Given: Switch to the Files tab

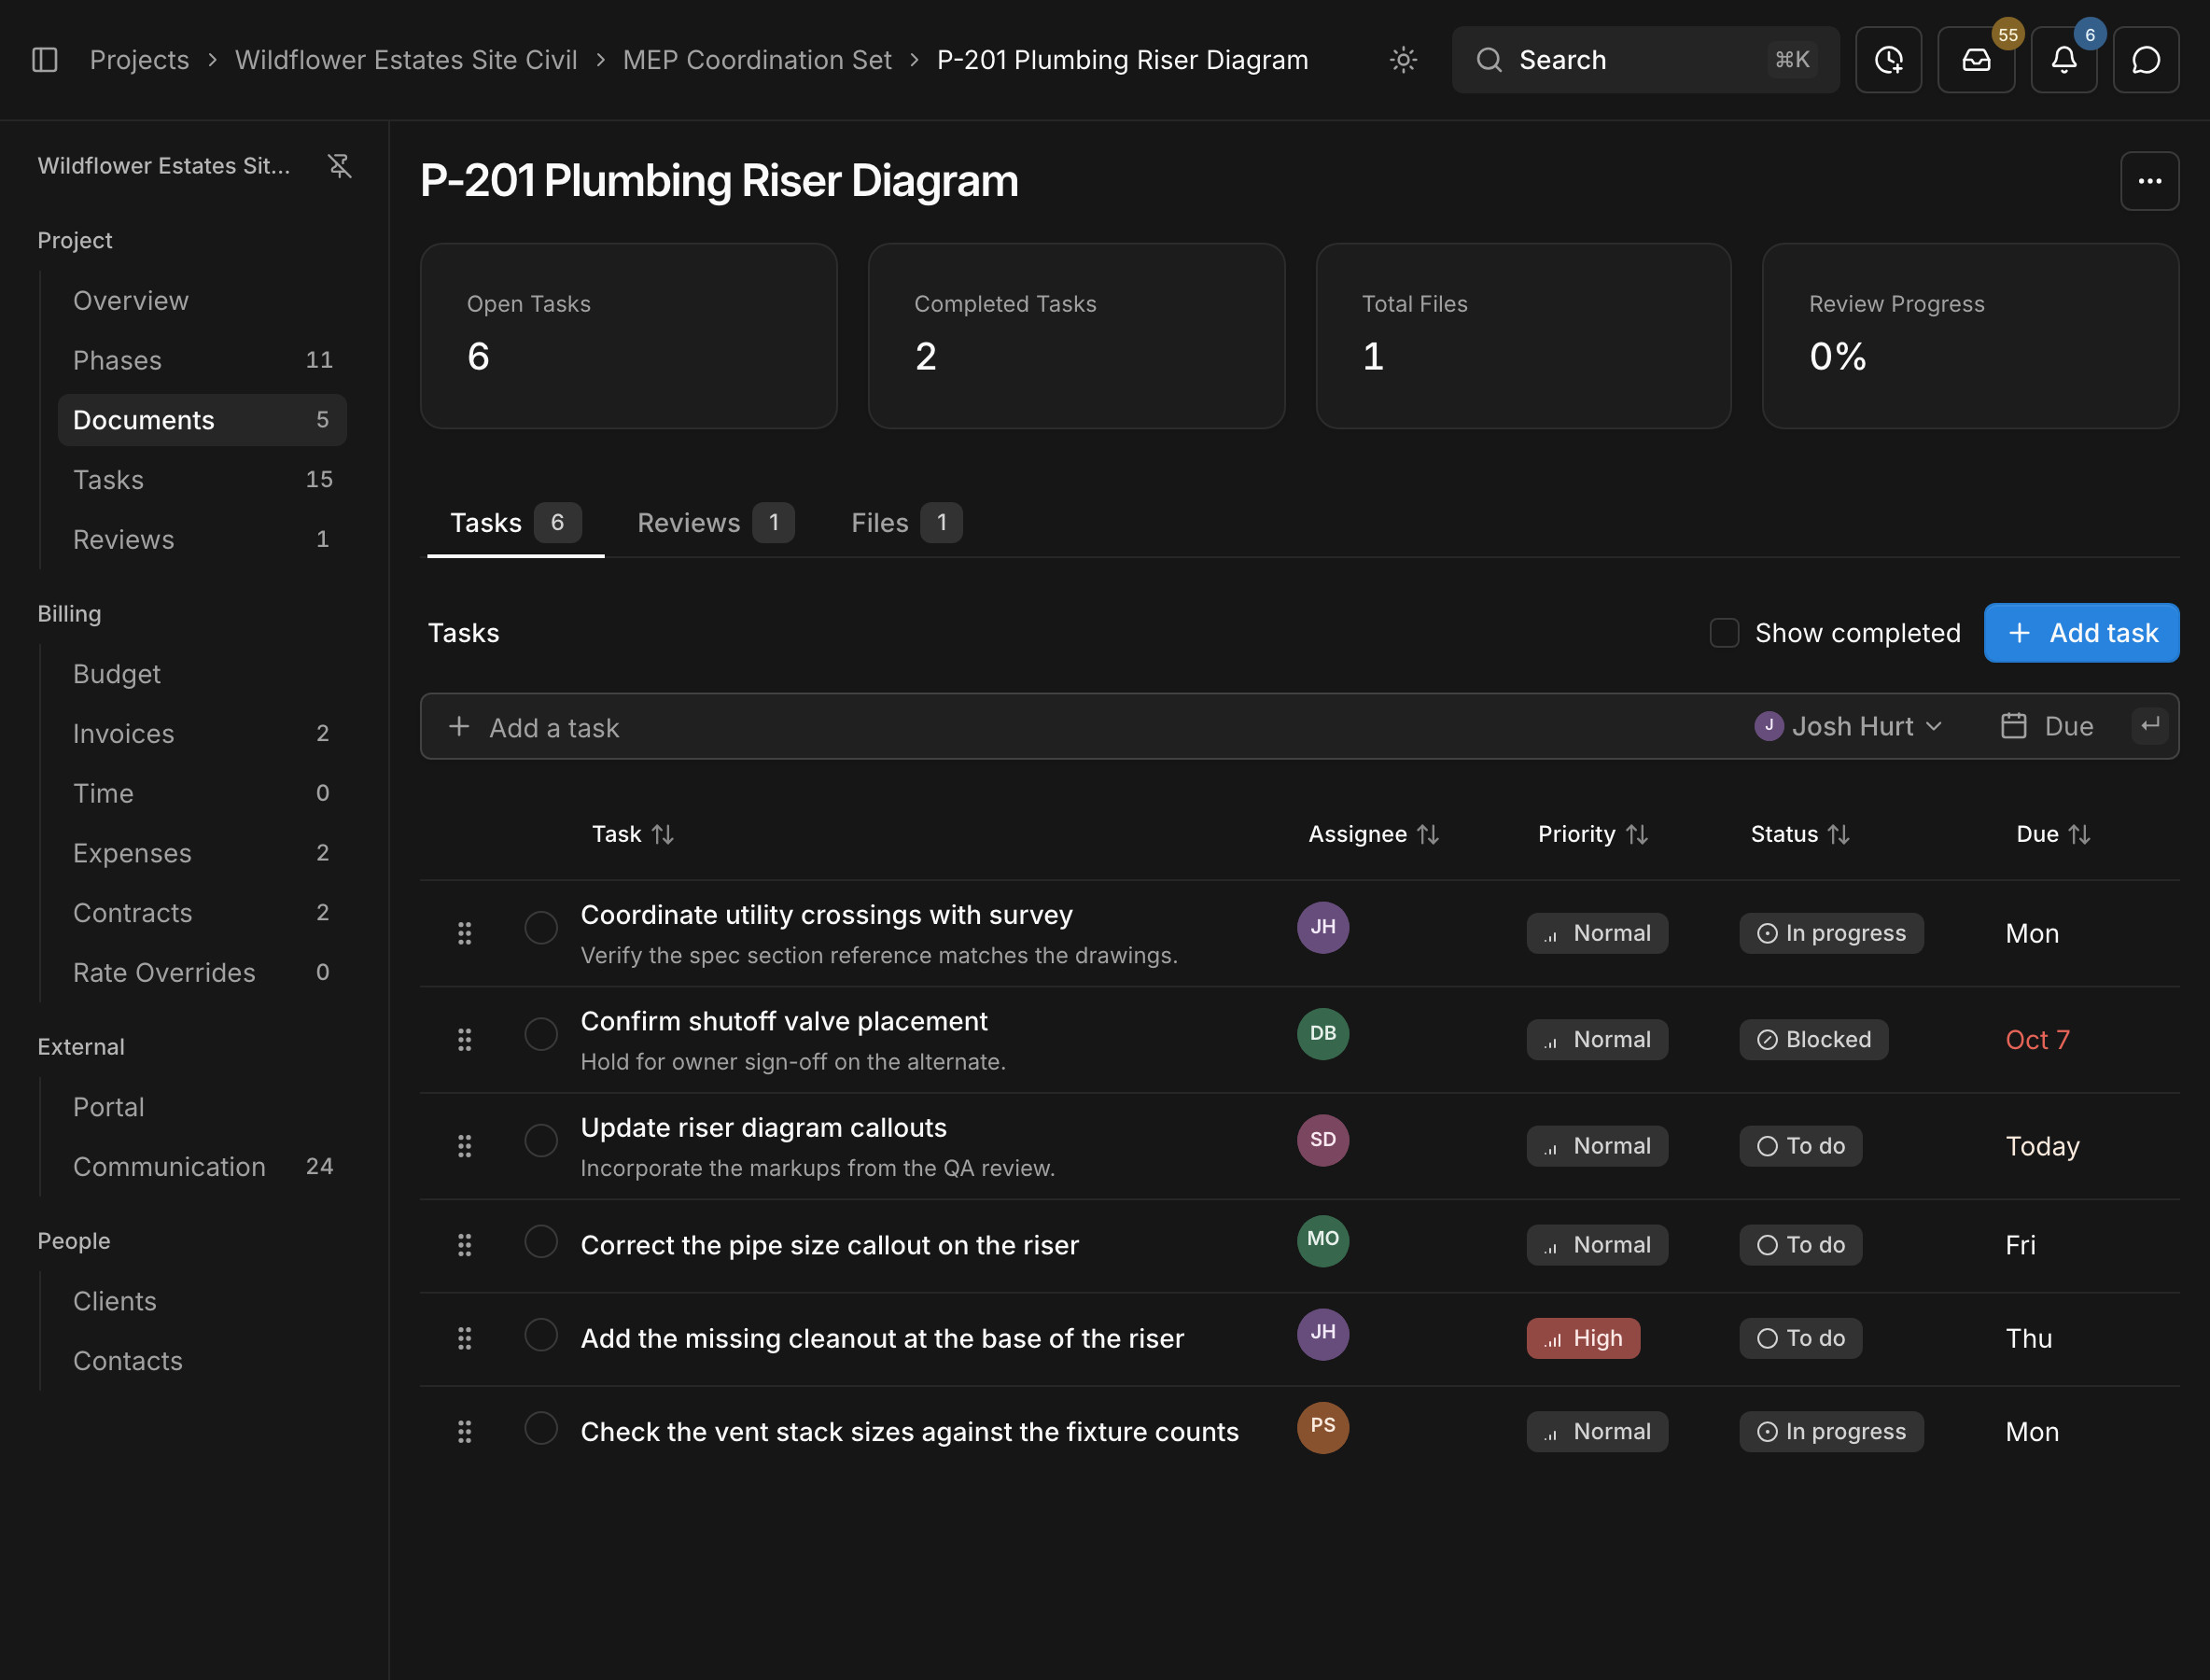Looking at the screenshot, I should pos(906,523).
